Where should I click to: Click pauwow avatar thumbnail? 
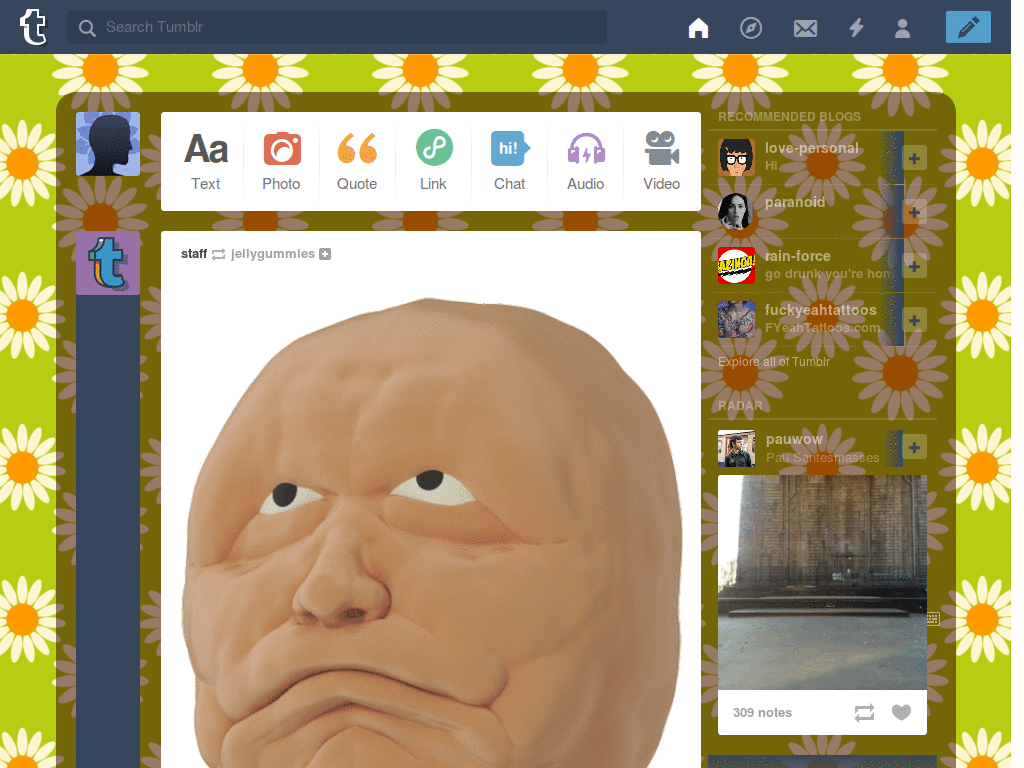click(737, 448)
